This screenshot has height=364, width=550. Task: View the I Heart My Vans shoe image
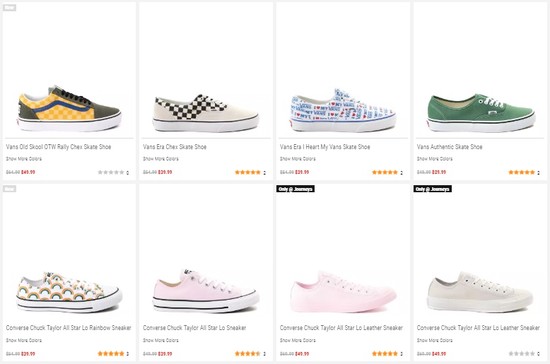point(343,110)
